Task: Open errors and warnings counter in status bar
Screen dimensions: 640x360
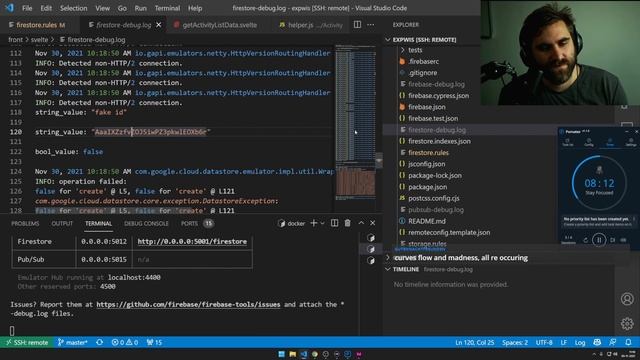Action: pos(125,342)
